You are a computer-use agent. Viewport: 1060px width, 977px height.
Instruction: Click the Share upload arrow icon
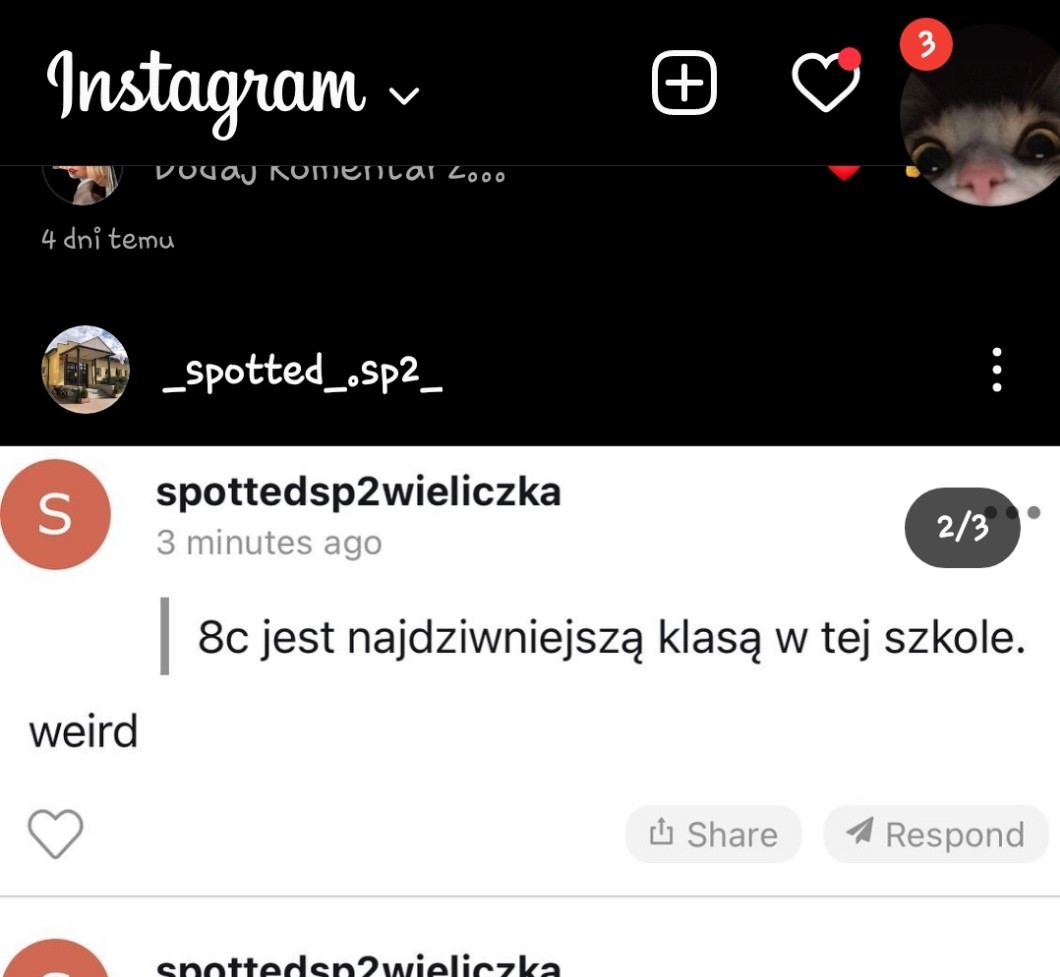pos(660,832)
